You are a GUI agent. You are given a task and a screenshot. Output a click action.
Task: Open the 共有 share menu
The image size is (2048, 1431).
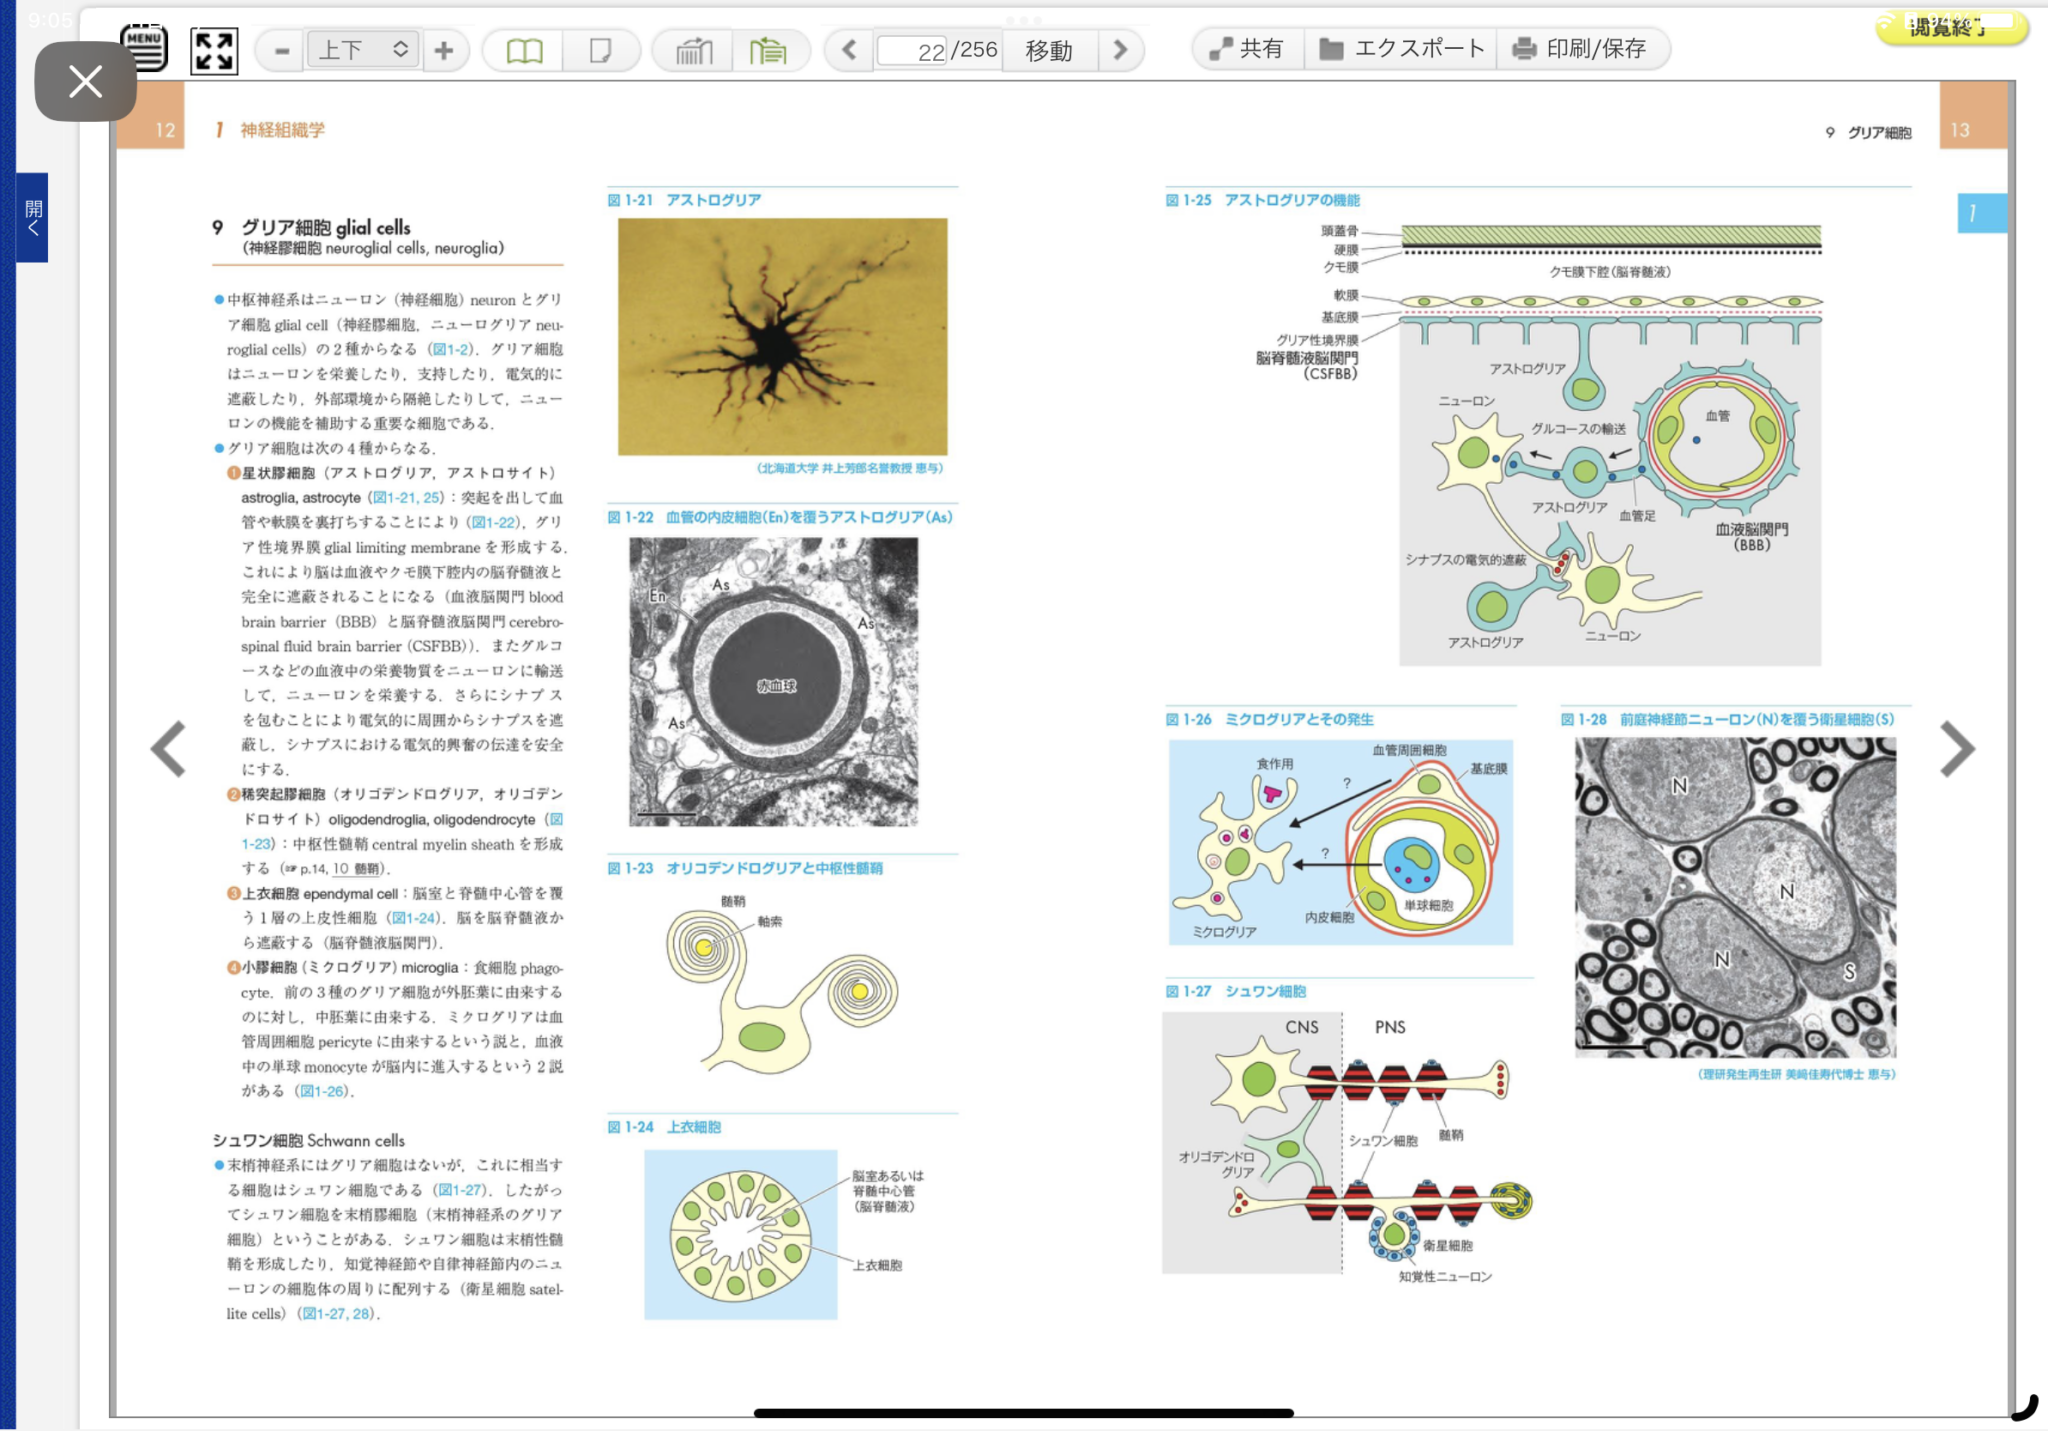(x=1246, y=49)
